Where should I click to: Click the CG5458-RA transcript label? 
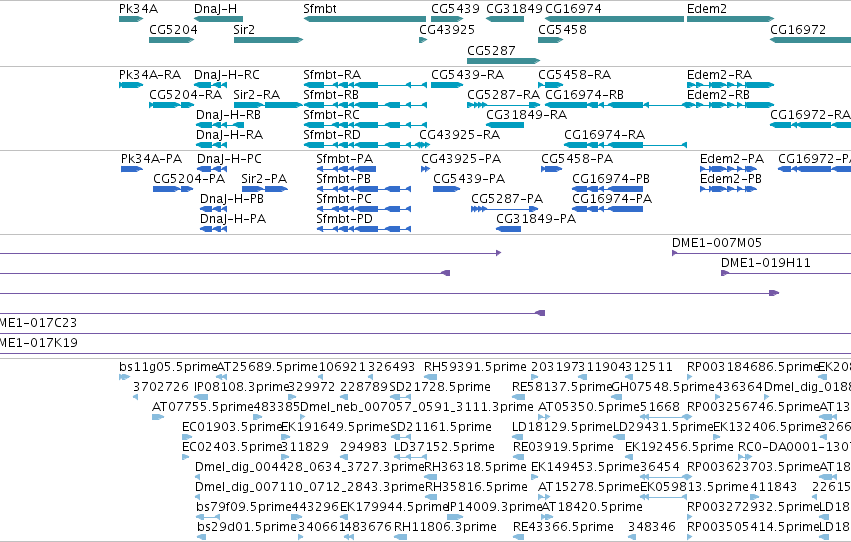(x=575, y=74)
